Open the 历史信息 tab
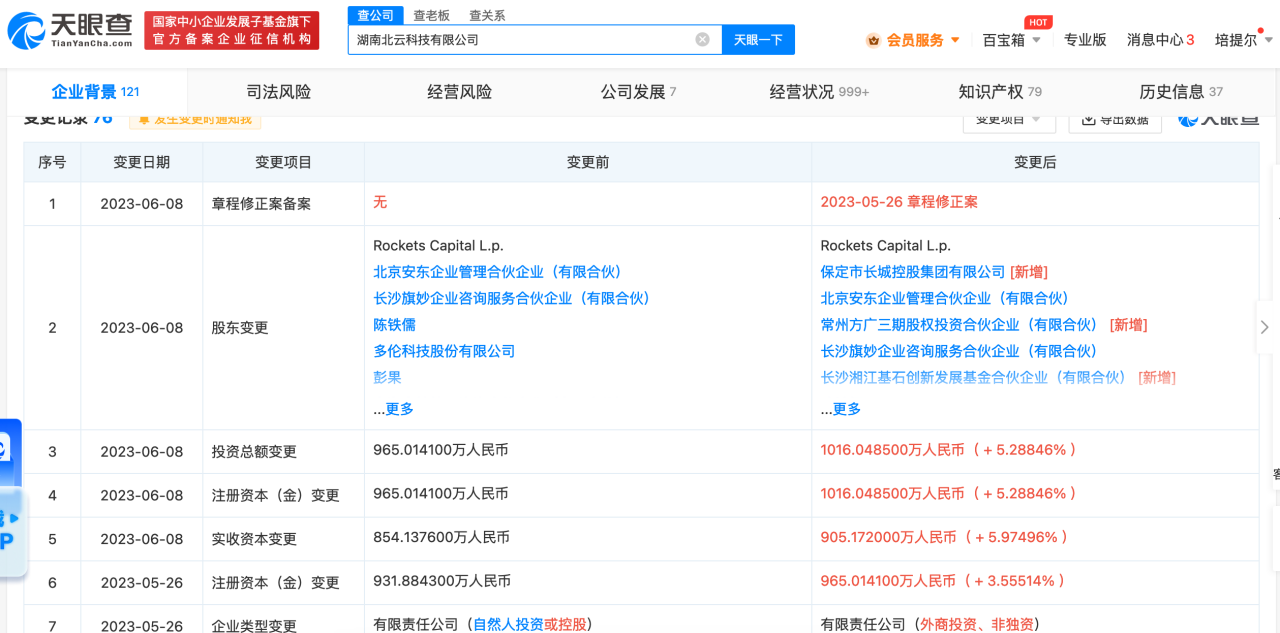This screenshot has width=1280, height=633. (x=1181, y=92)
